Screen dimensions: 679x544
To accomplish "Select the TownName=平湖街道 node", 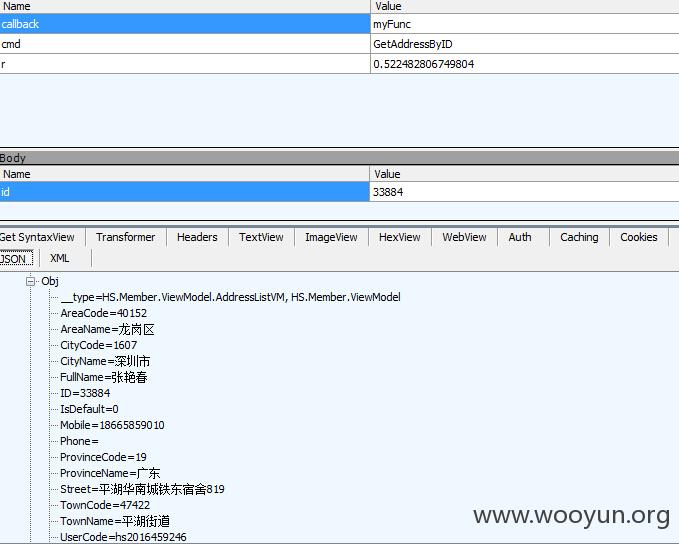I will click(x=115, y=521).
